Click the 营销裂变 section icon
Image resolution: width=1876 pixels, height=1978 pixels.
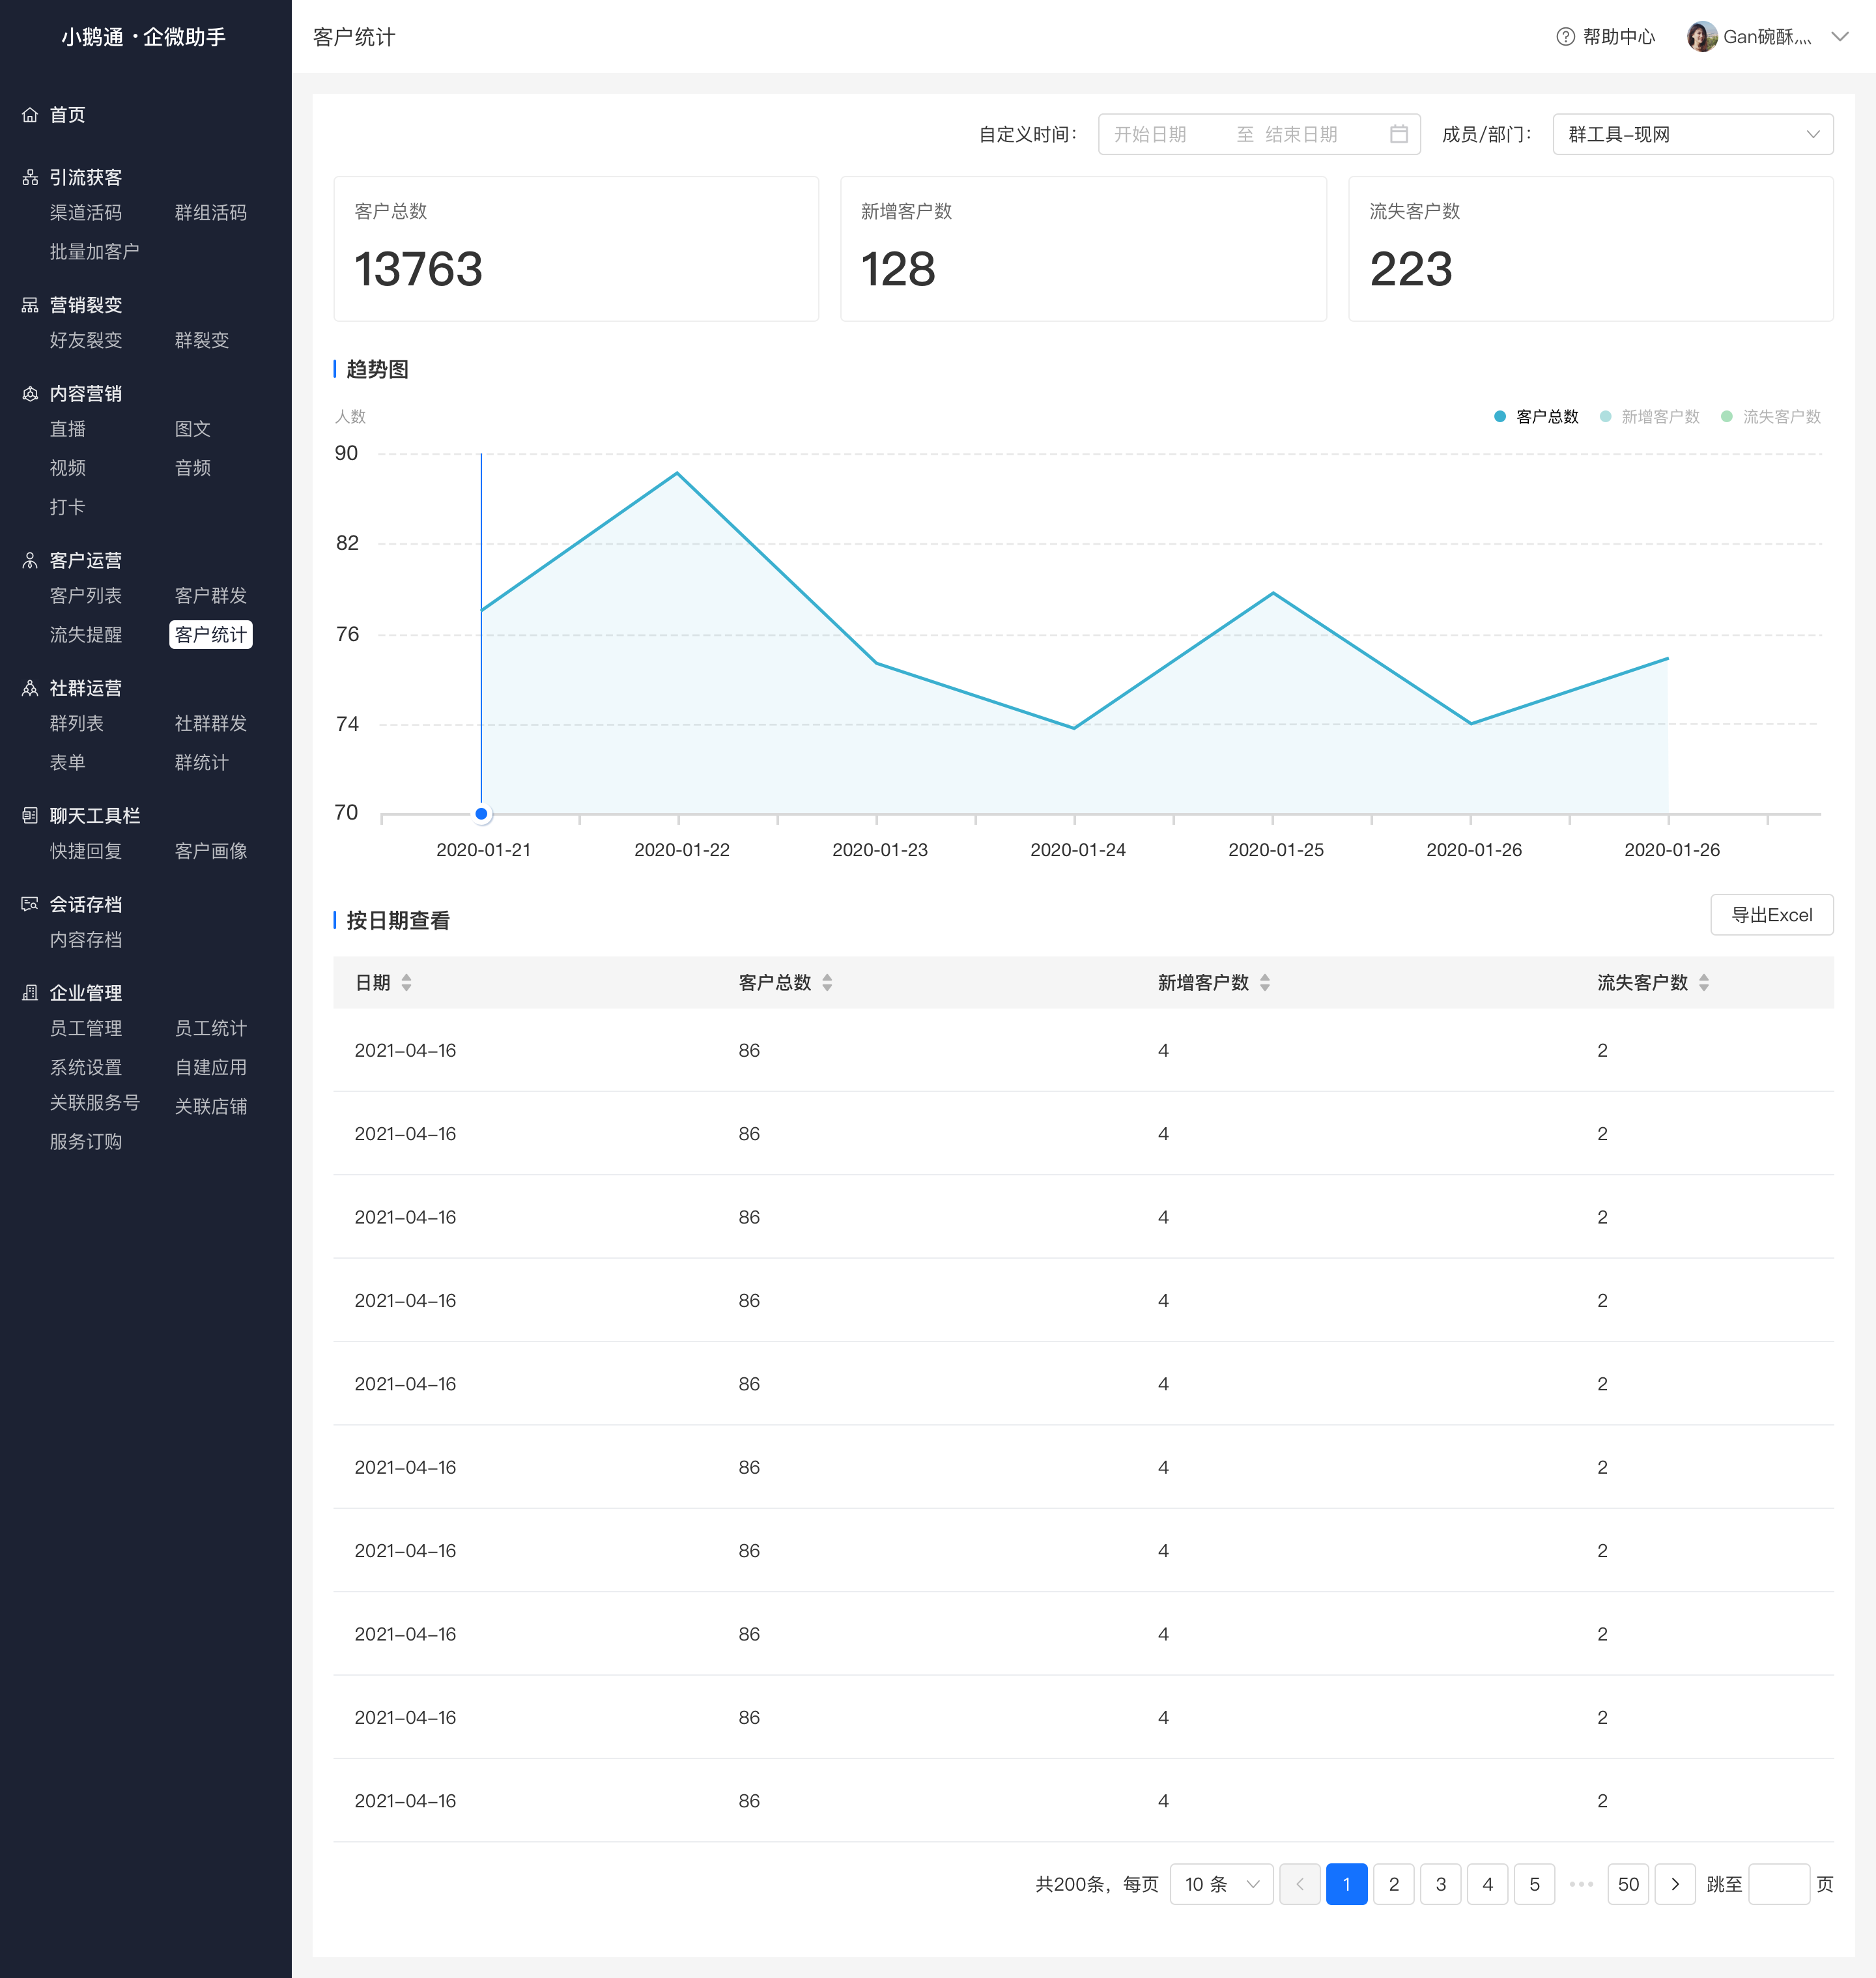[30, 305]
